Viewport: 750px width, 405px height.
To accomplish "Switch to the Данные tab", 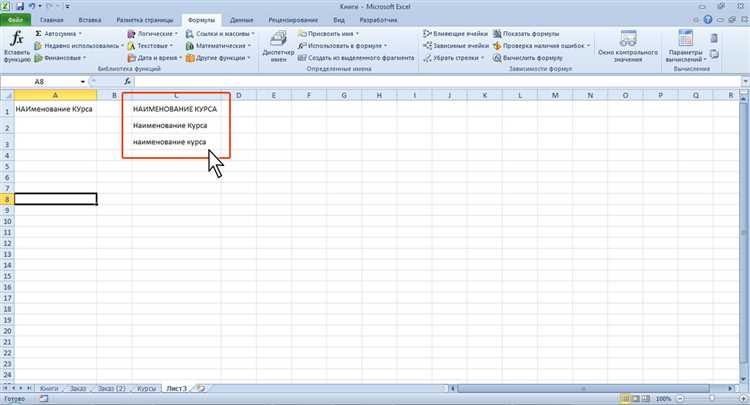I will (242, 20).
